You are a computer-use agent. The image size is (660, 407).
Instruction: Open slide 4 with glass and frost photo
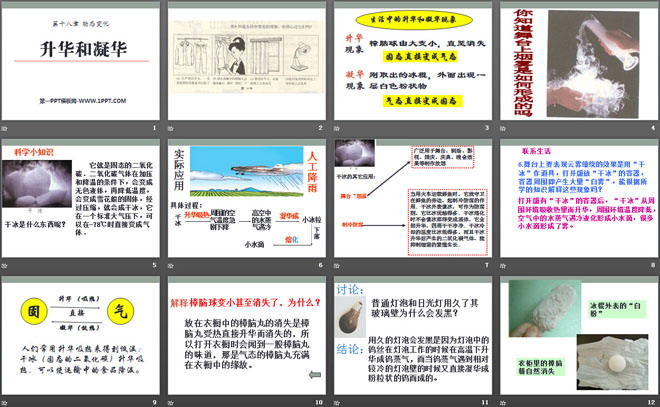click(576, 62)
